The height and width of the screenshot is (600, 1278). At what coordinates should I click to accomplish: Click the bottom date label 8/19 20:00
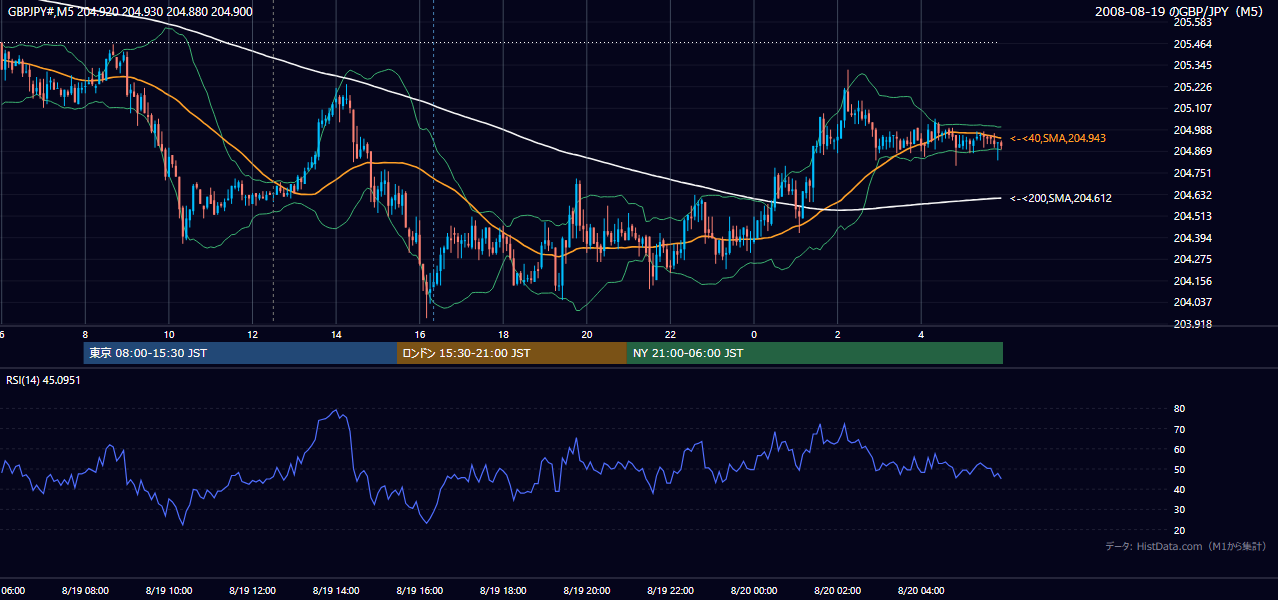[587, 590]
